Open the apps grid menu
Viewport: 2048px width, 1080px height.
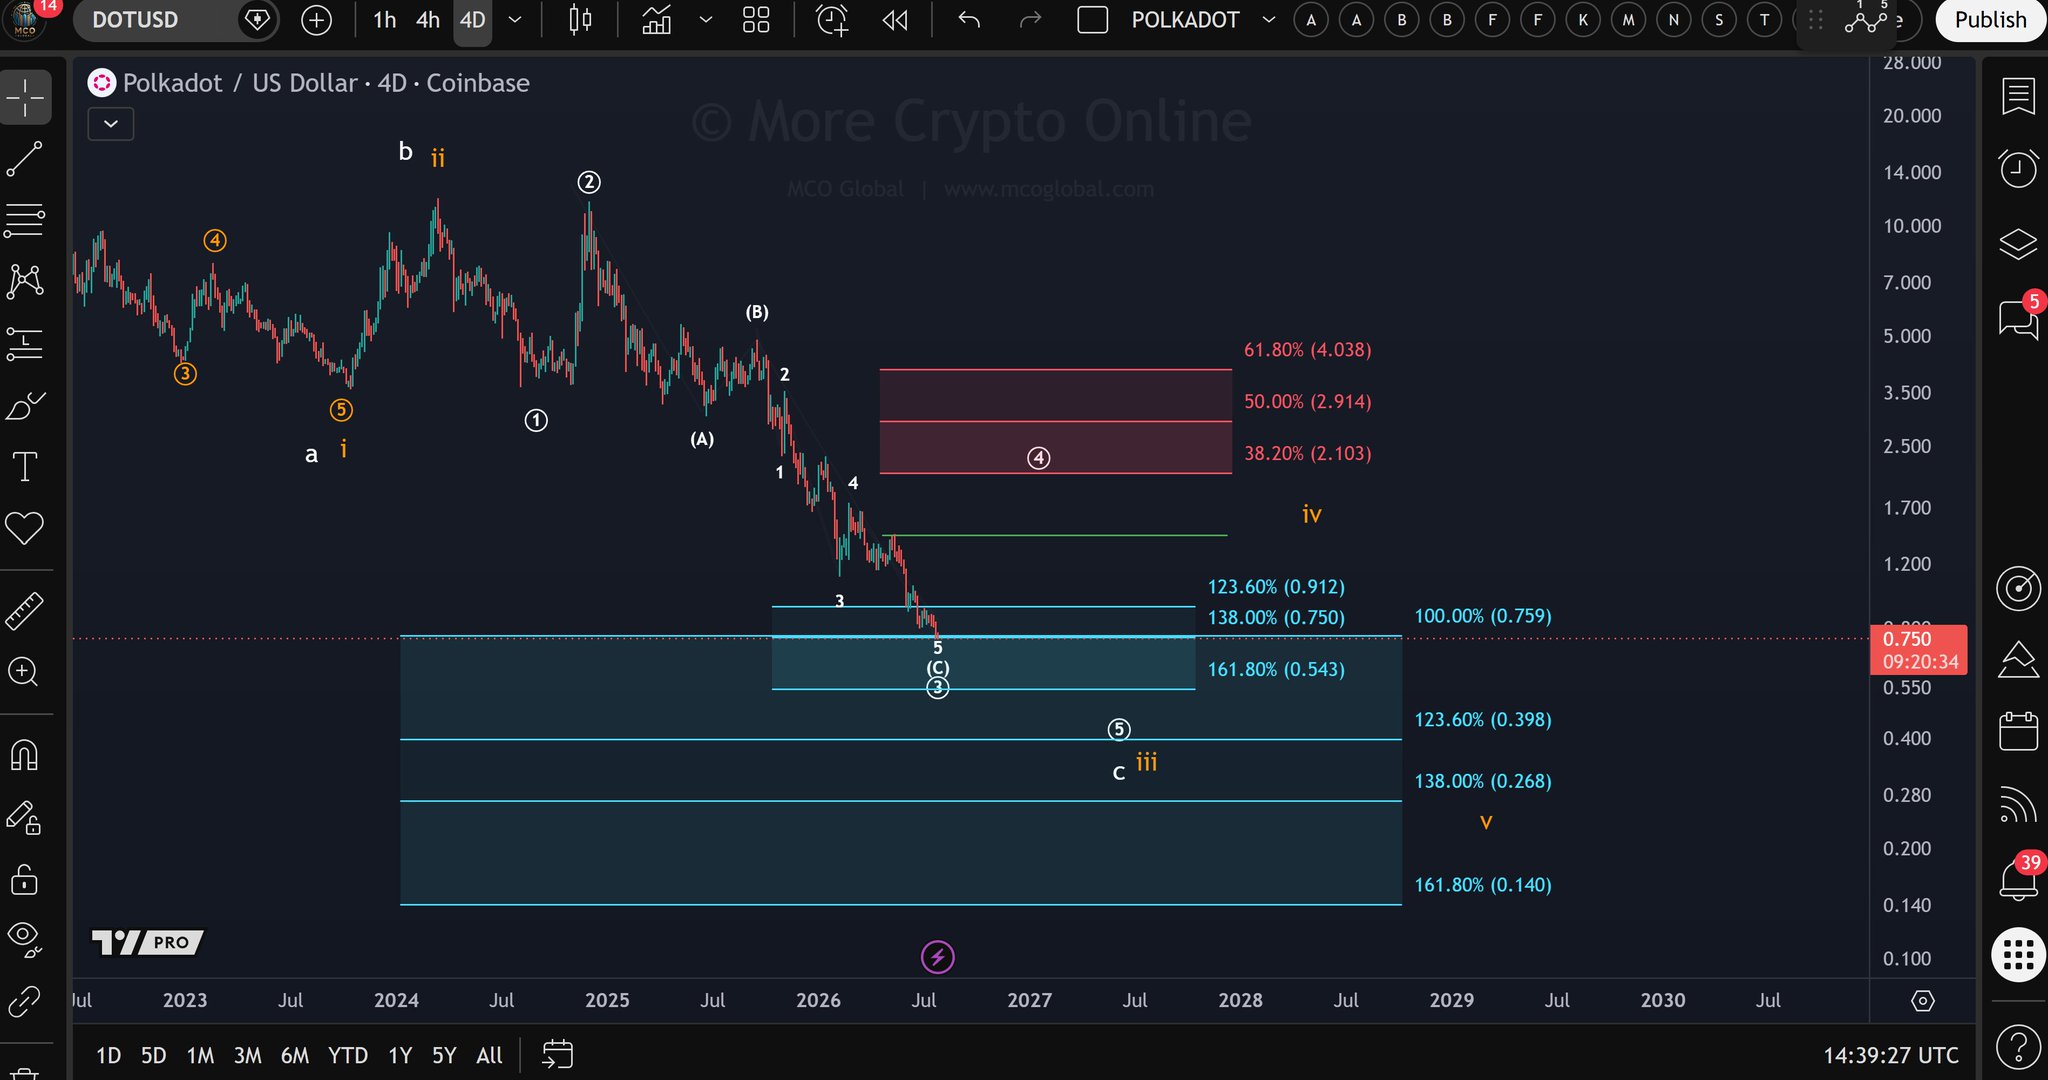click(2018, 954)
